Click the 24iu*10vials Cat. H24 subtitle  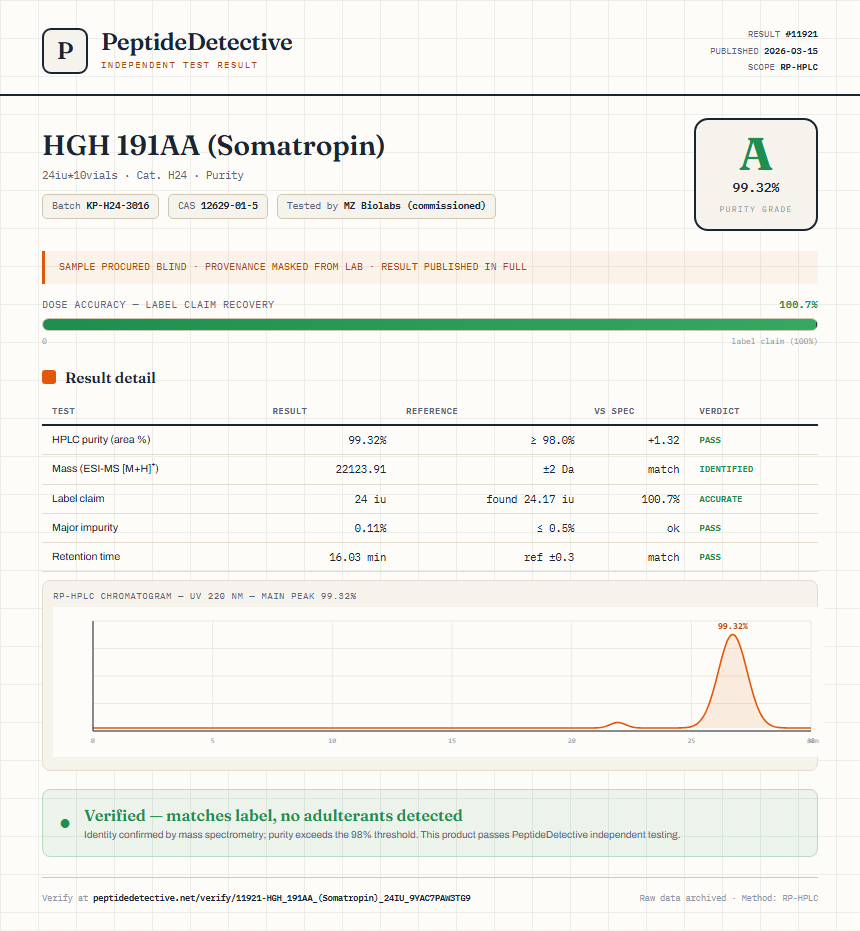[143, 175]
